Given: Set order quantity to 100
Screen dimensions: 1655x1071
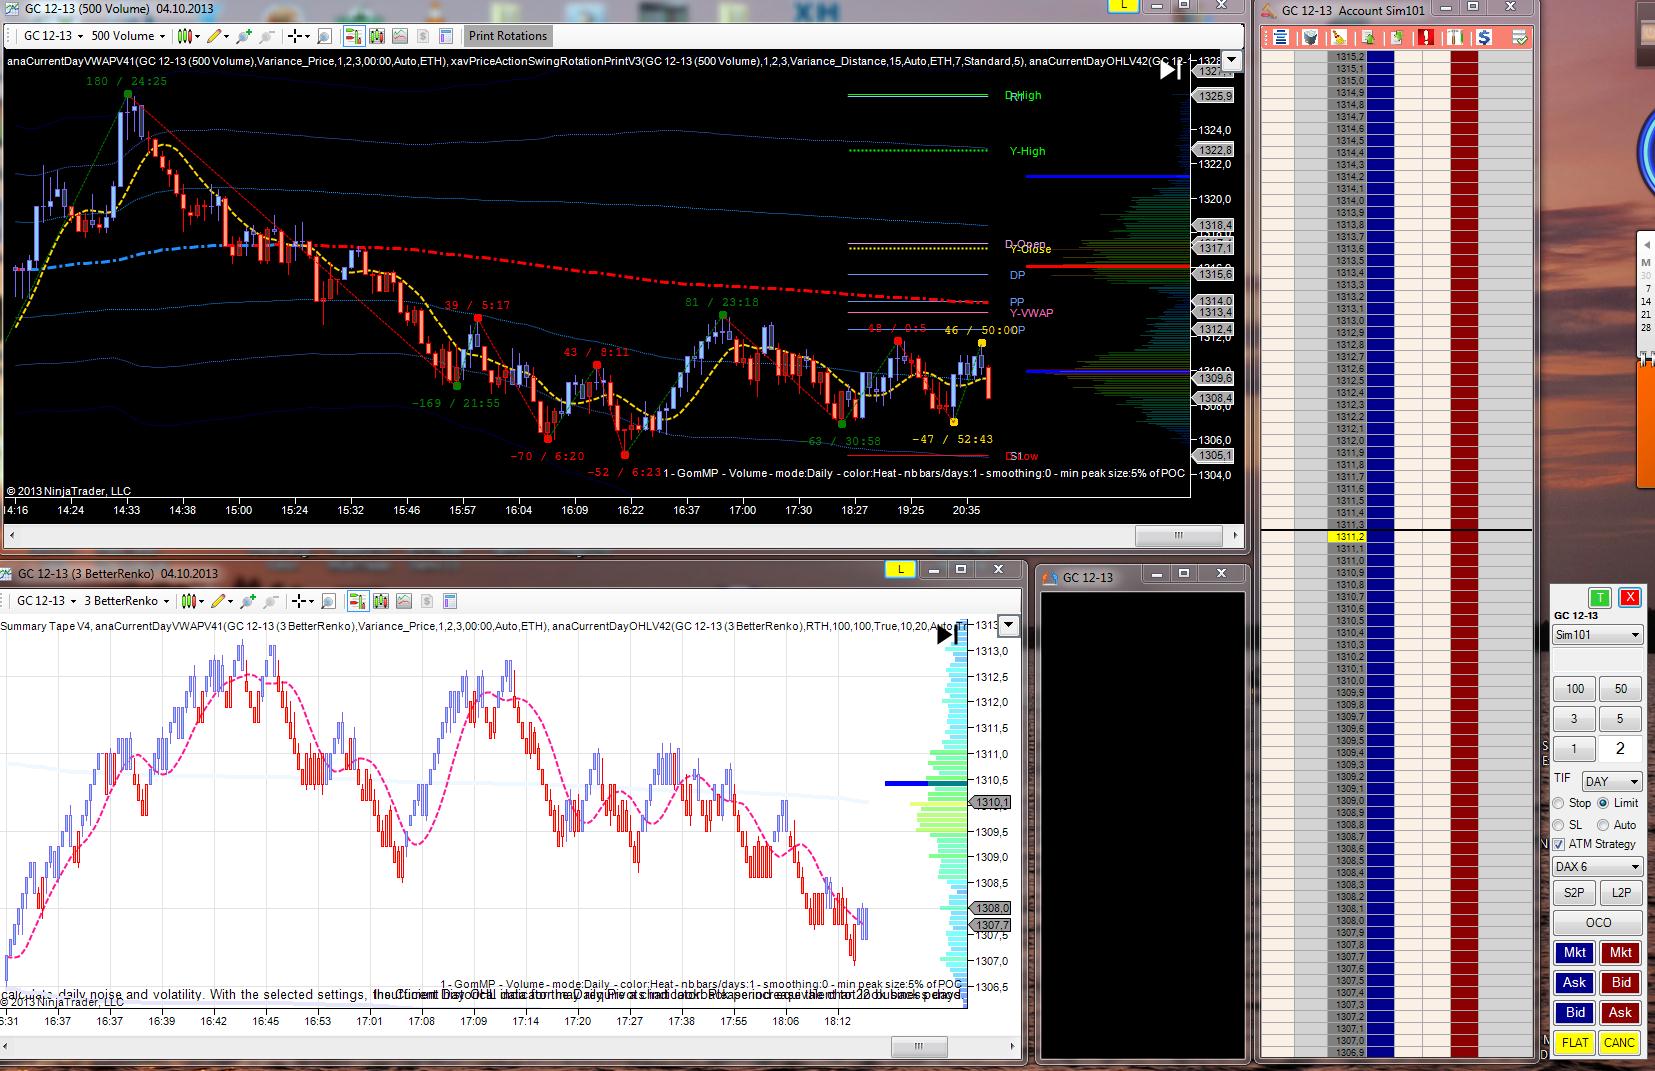Looking at the screenshot, I should pyautogui.click(x=1574, y=689).
